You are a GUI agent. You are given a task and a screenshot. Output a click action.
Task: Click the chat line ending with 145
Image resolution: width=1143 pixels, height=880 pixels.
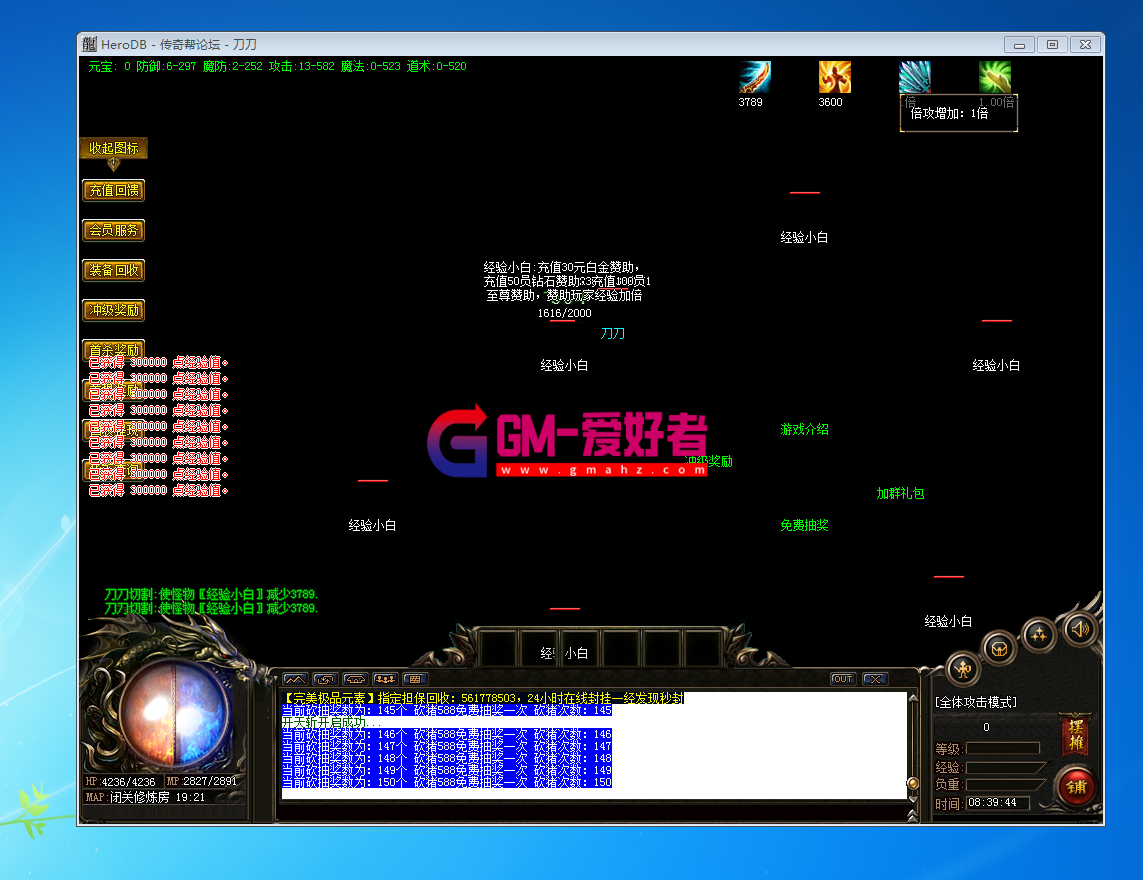pyautogui.click(x=447, y=710)
